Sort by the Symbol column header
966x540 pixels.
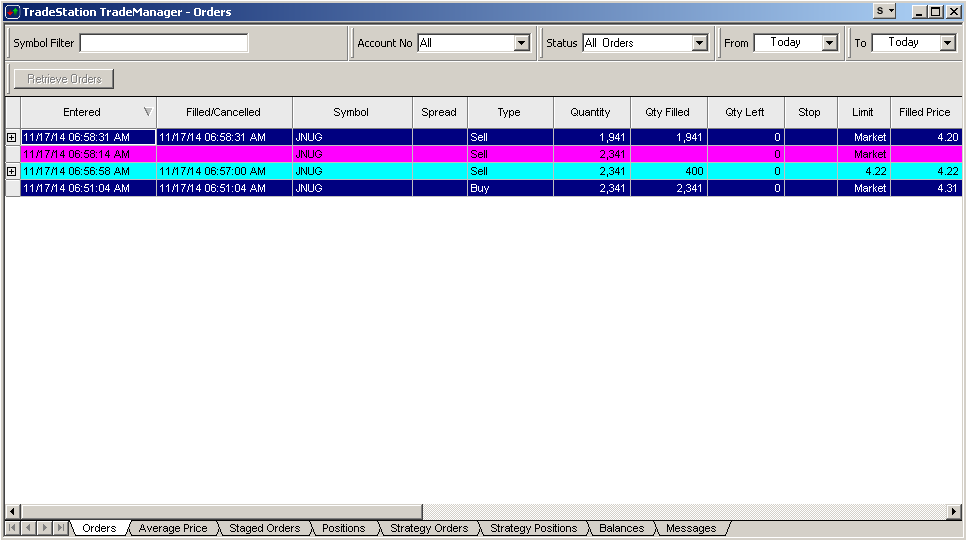point(351,112)
